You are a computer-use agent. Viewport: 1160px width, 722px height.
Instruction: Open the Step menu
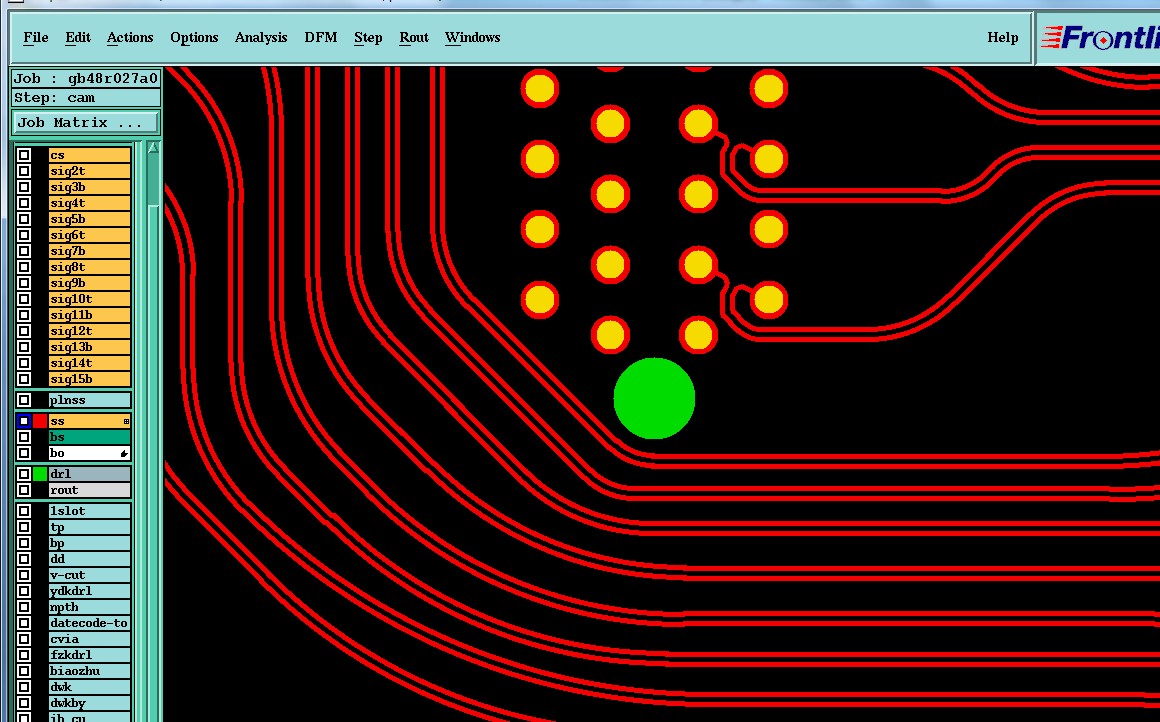[368, 38]
